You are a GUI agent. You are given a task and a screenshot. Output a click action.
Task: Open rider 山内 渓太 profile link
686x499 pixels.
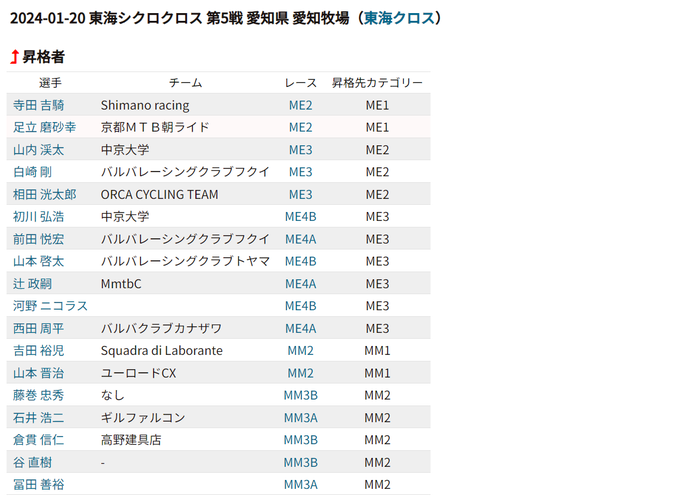(x=38, y=150)
